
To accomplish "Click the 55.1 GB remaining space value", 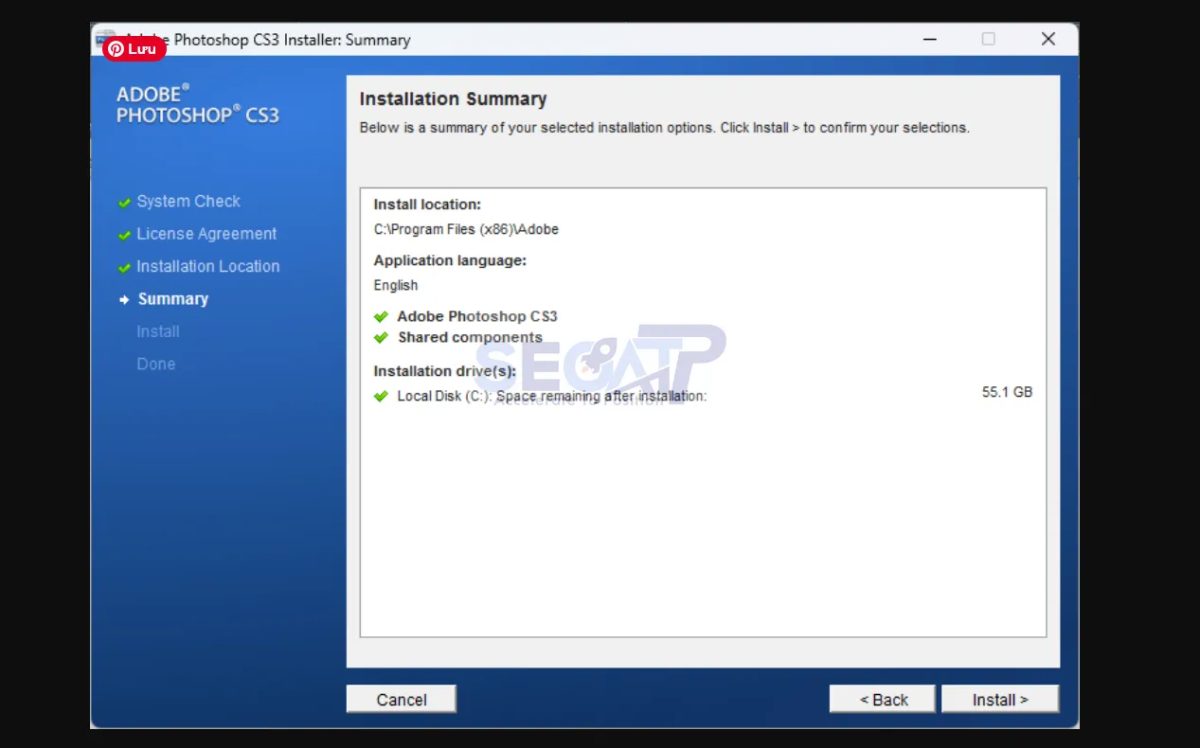I will [1006, 393].
